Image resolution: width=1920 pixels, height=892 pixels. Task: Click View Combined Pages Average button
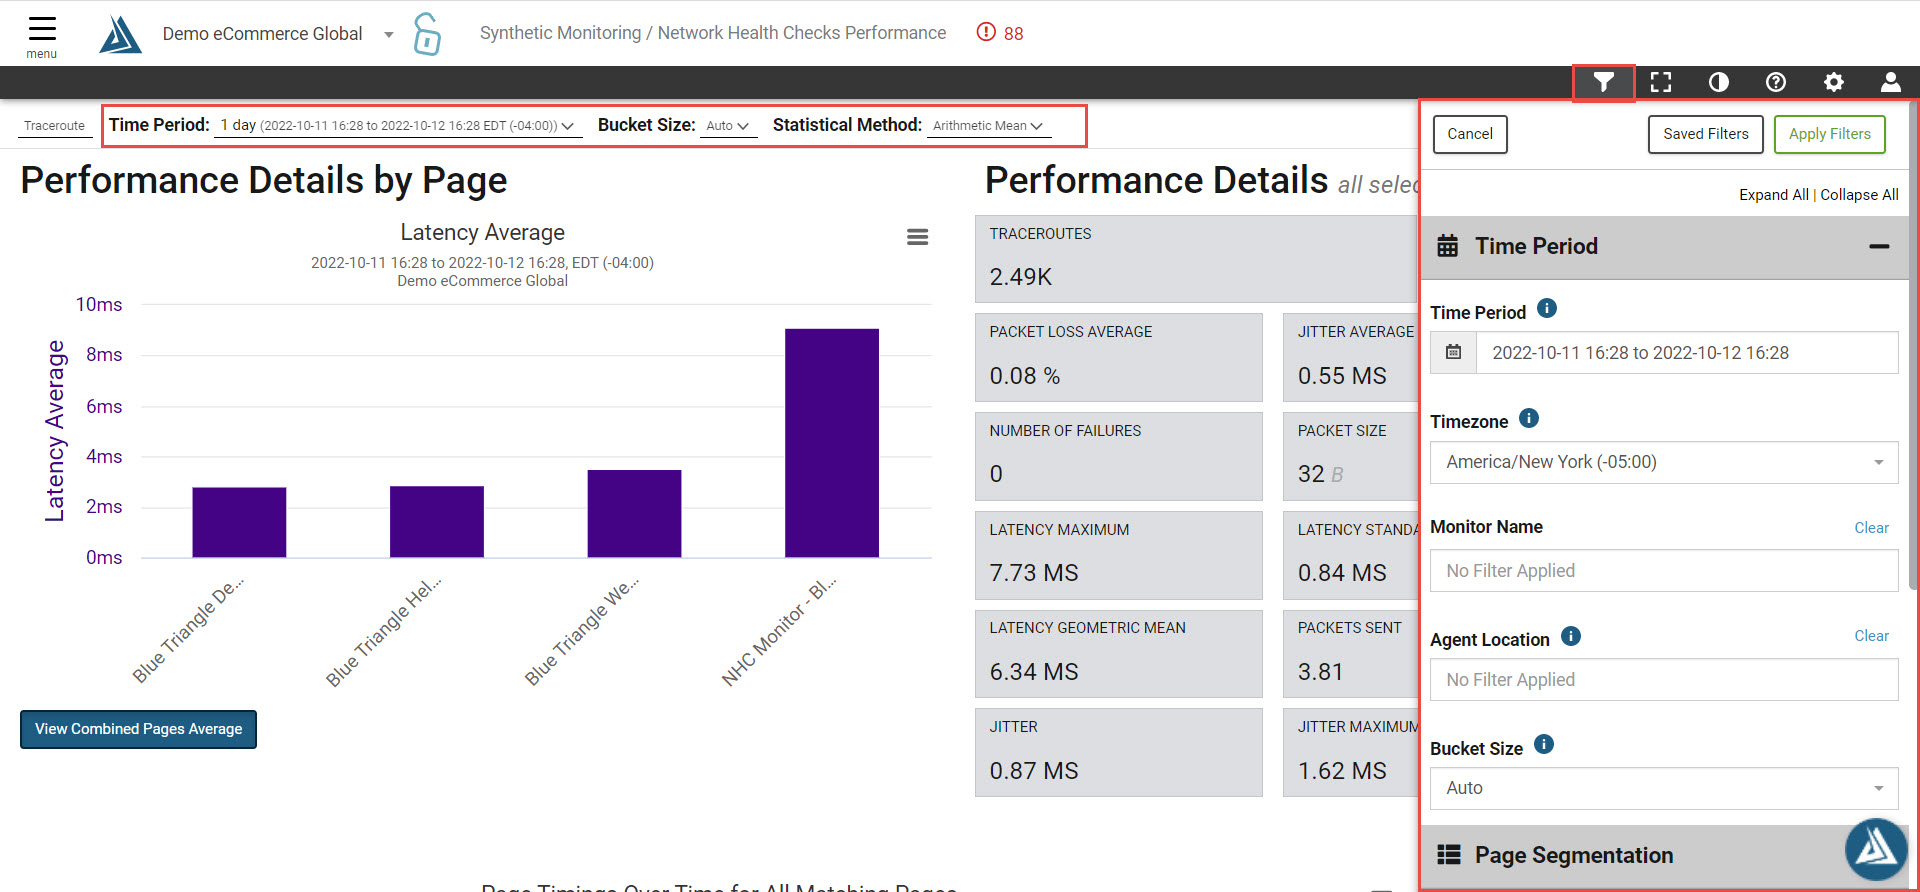coord(138,729)
